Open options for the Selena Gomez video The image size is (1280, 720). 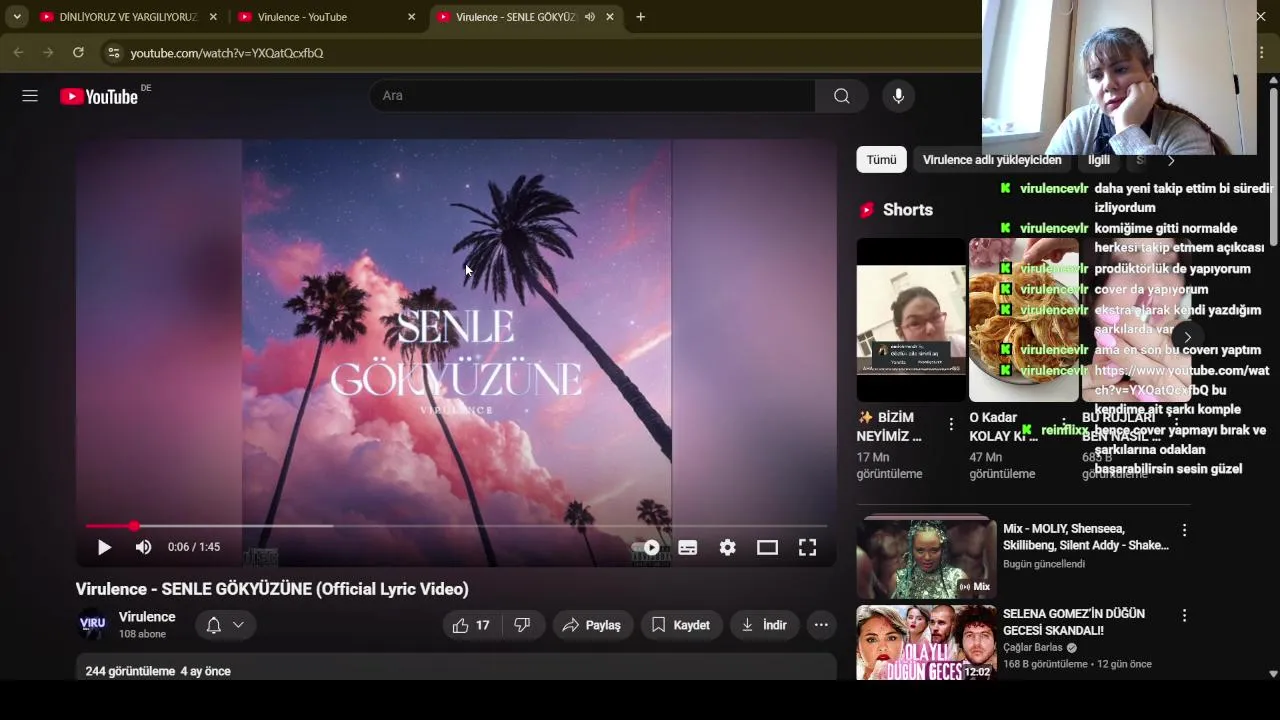click(1184, 616)
